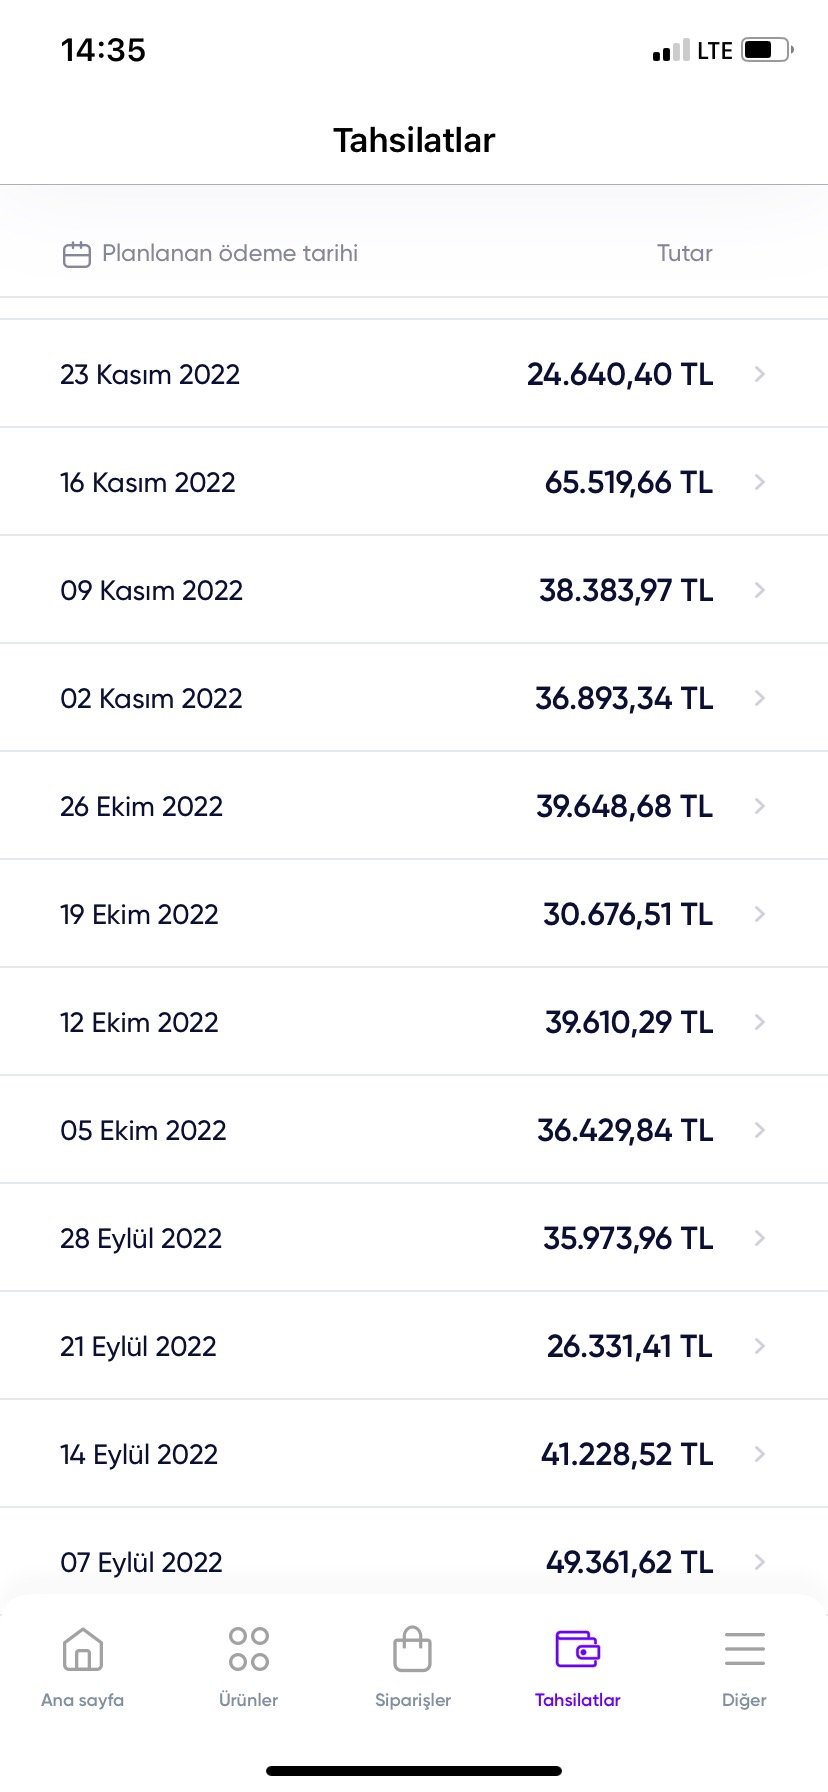Tap the Tutar column header
This screenshot has width=828, height=1792.
(x=685, y=253)
